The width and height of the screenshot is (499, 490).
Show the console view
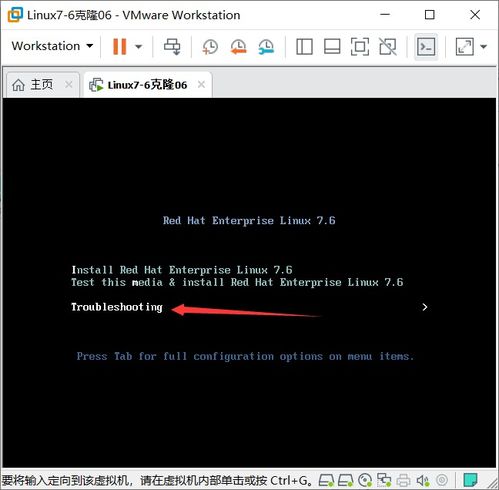pos(426,46)
